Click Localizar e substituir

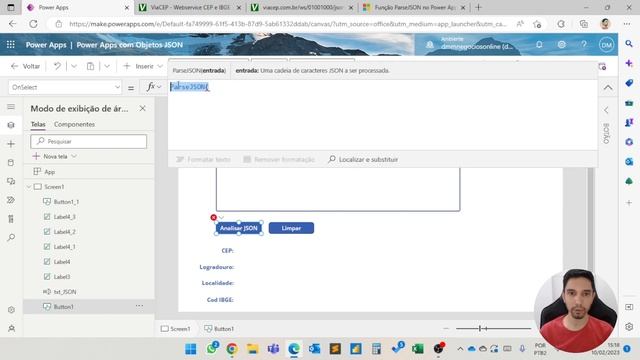click(363, 159)
